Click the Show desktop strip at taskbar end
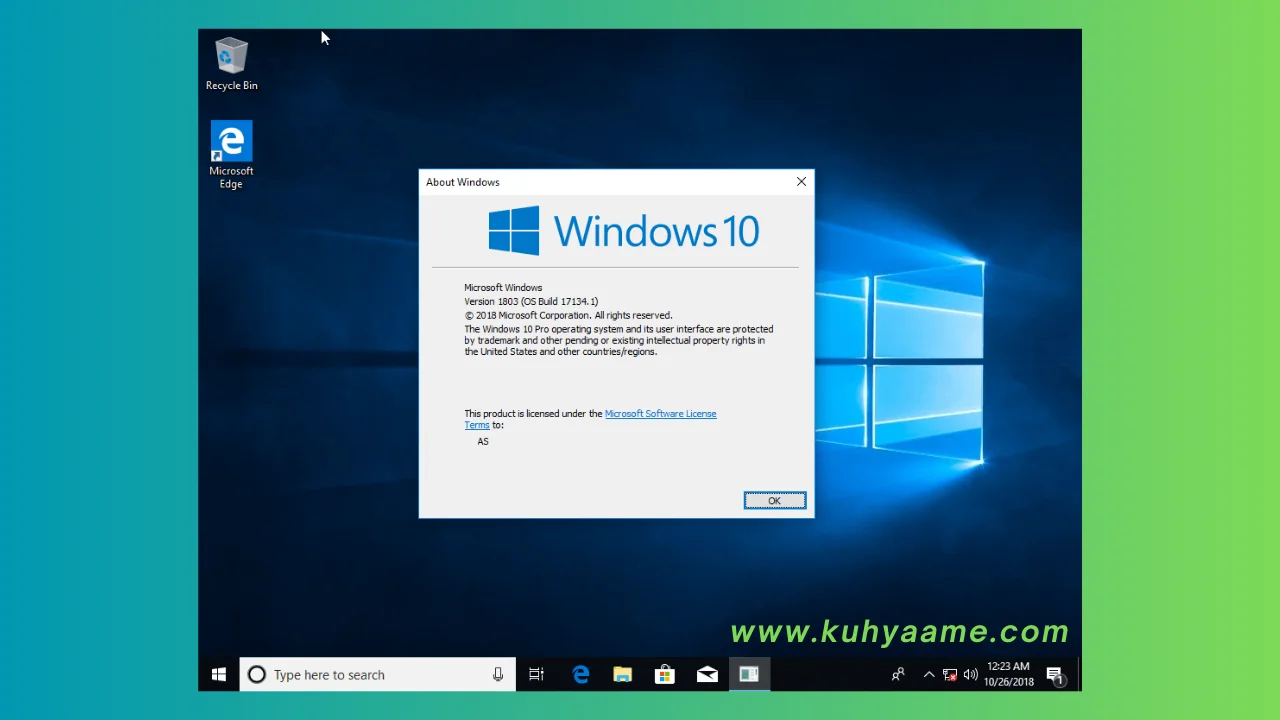The width and height of the screenshot is (1280, 720). (1079, 675)
